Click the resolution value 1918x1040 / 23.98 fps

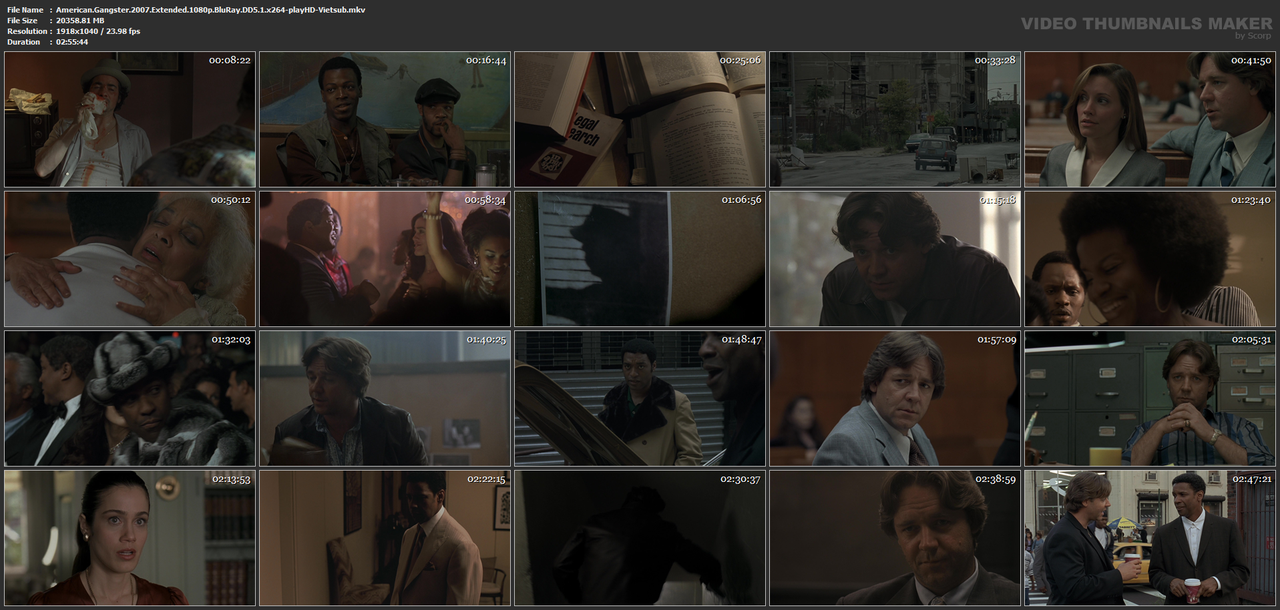(x=98, y=31)
